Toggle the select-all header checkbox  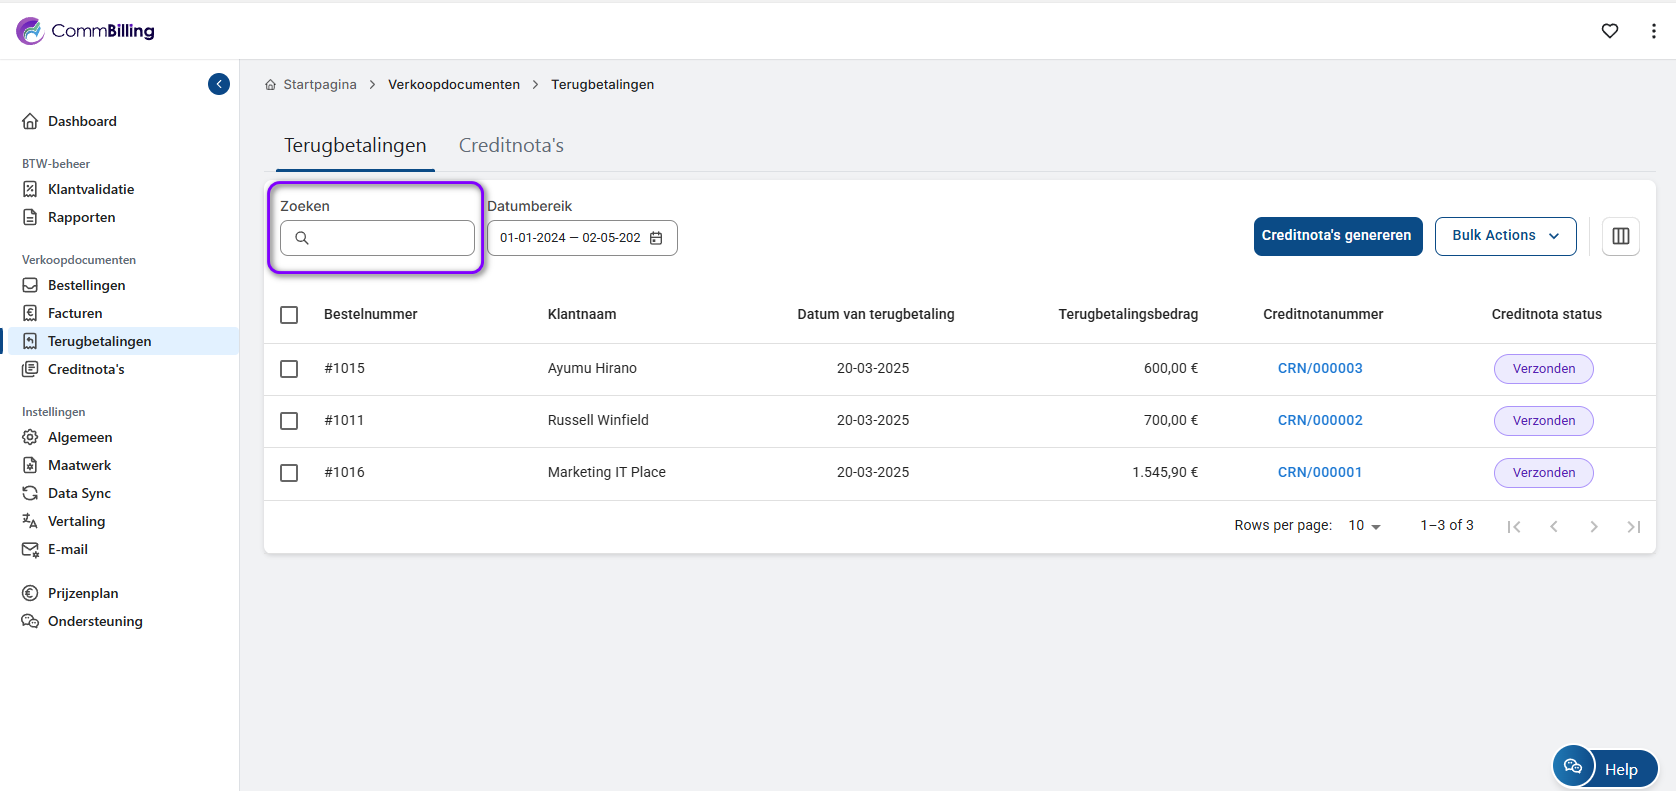tap(289, 315)
